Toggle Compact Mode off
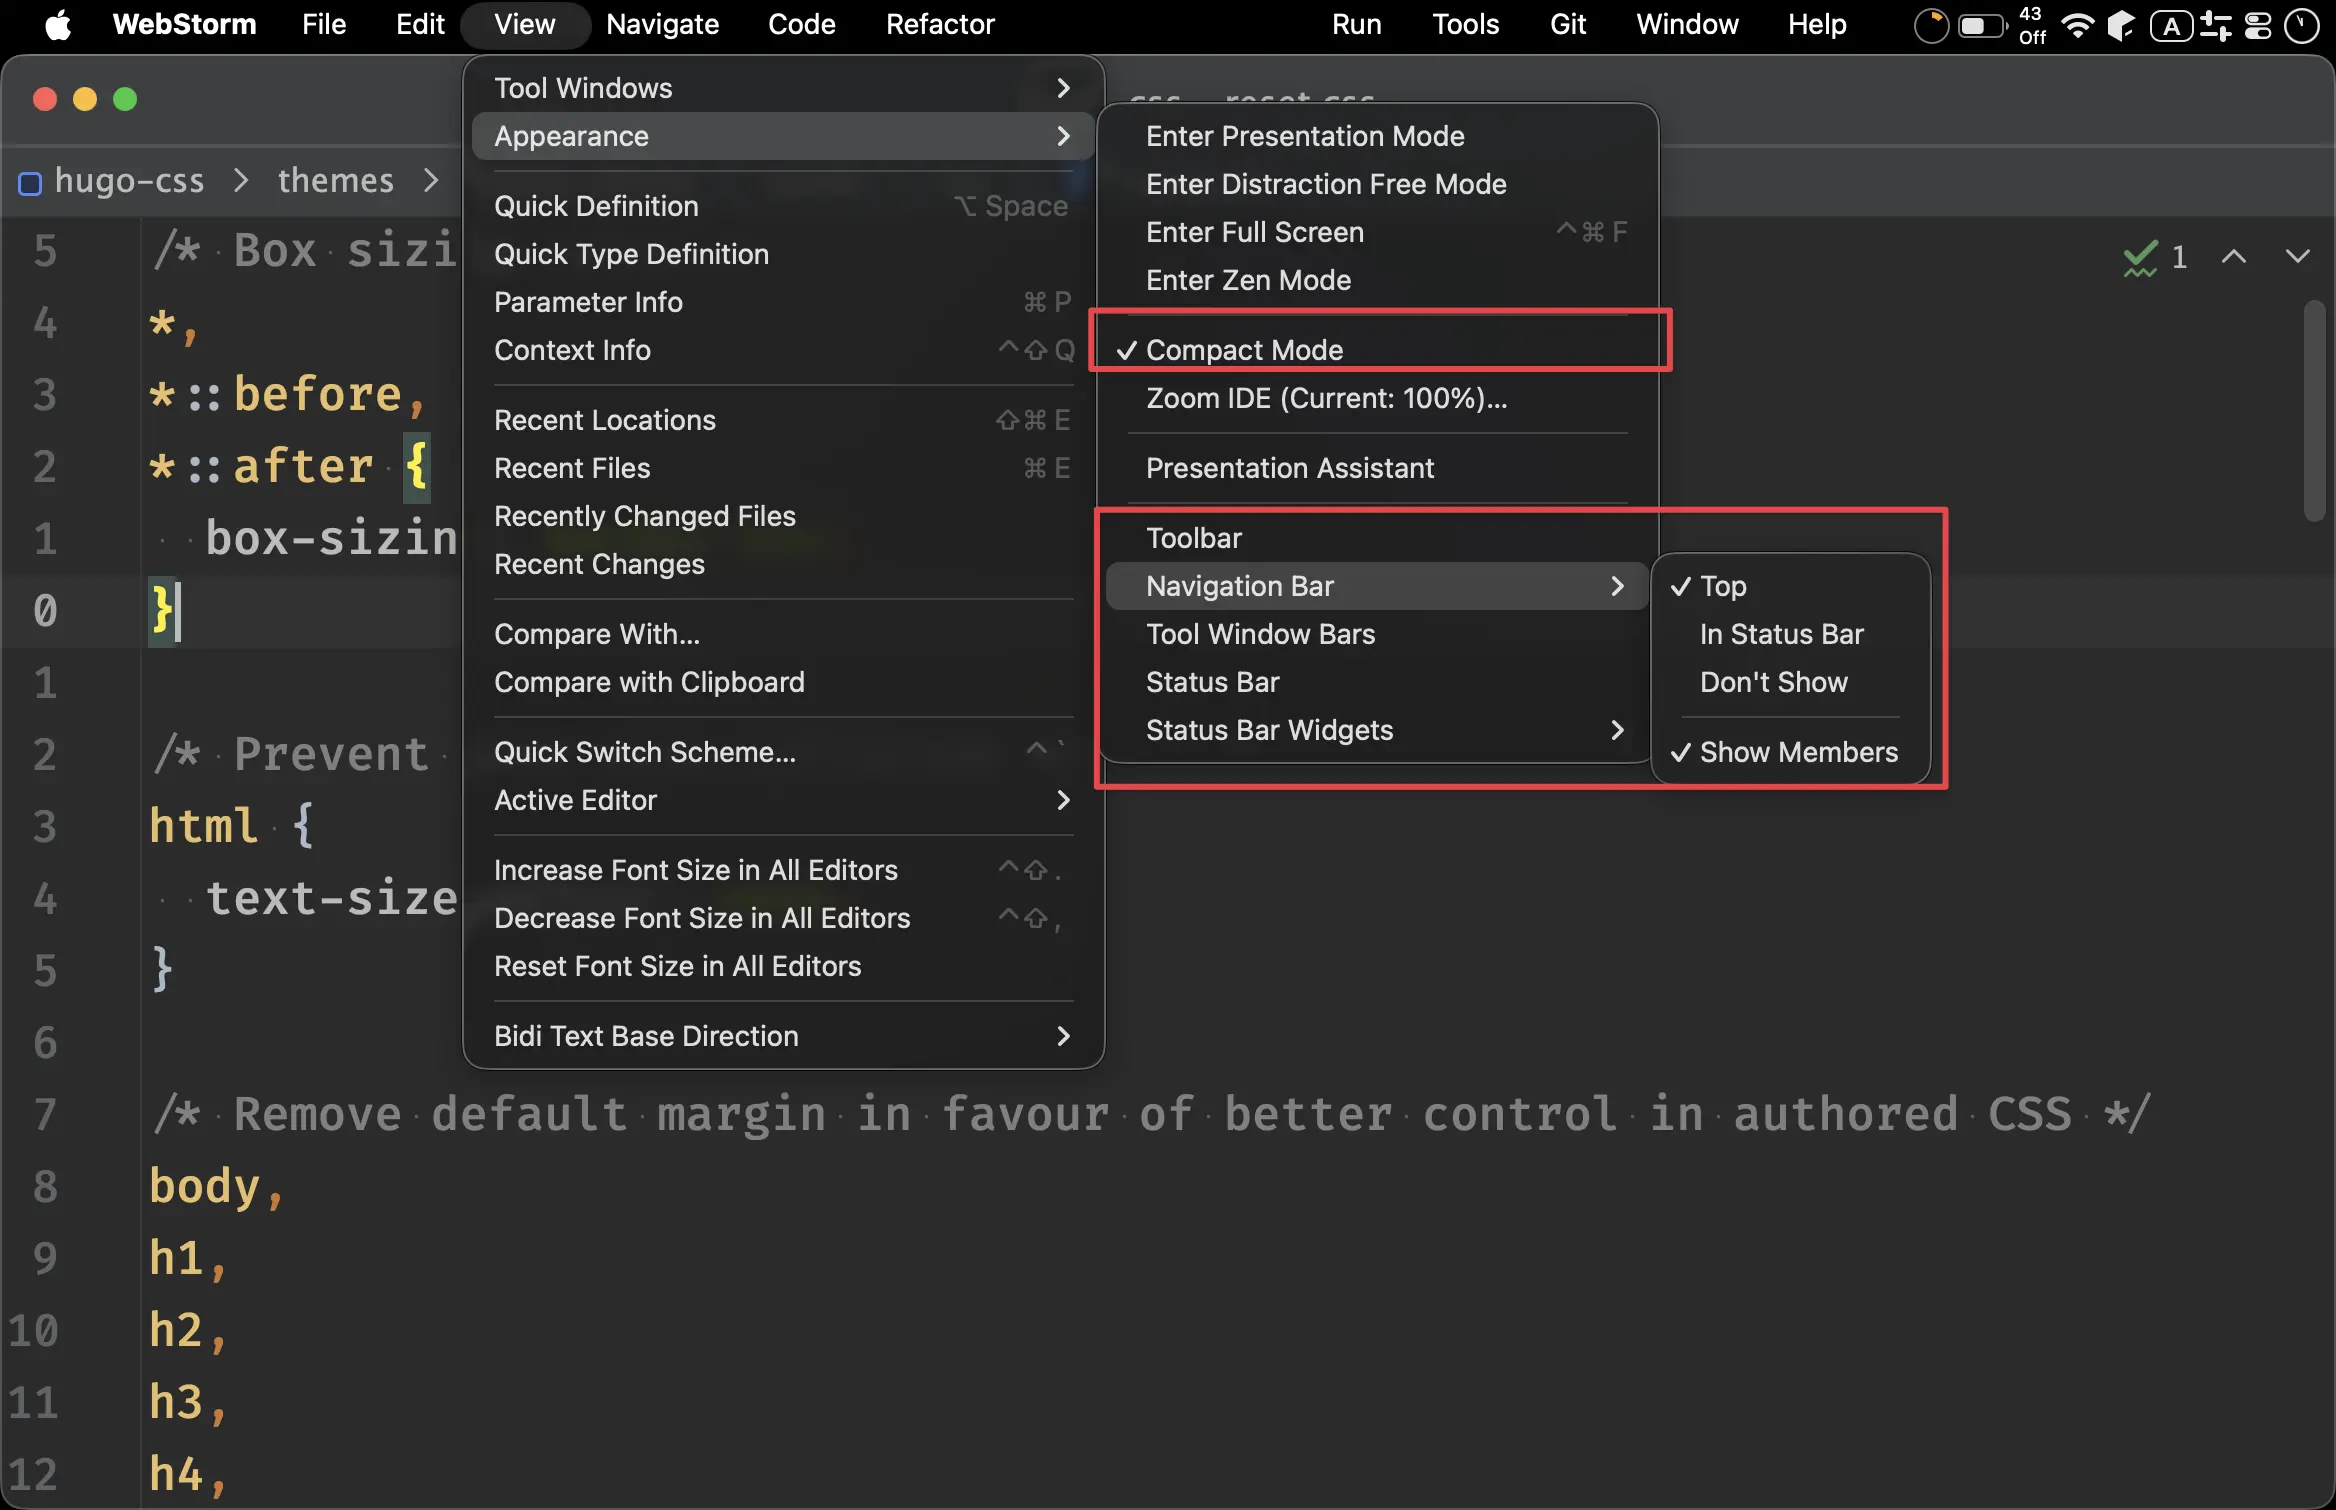Viewport: 2336px width, 1510px height. coord(1243,350)
